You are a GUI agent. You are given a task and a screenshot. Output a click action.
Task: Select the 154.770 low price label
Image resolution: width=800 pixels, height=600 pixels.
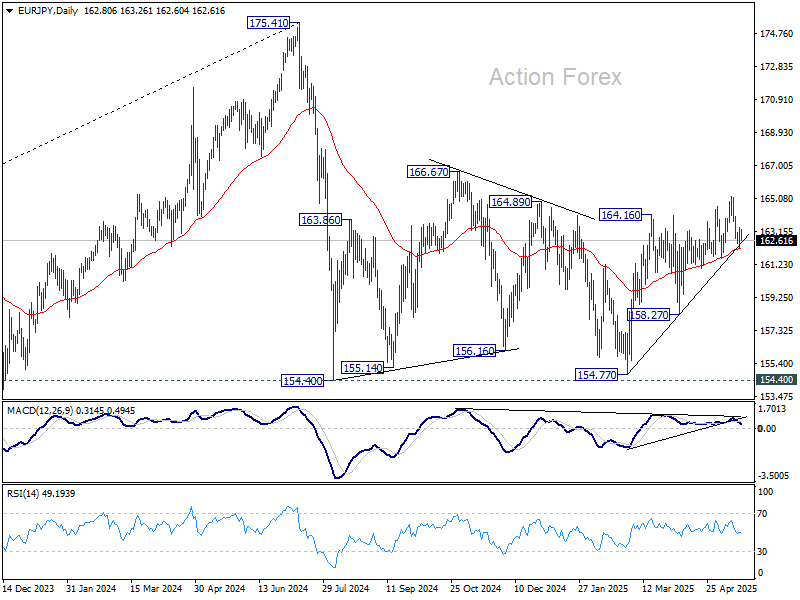[596, 375]
